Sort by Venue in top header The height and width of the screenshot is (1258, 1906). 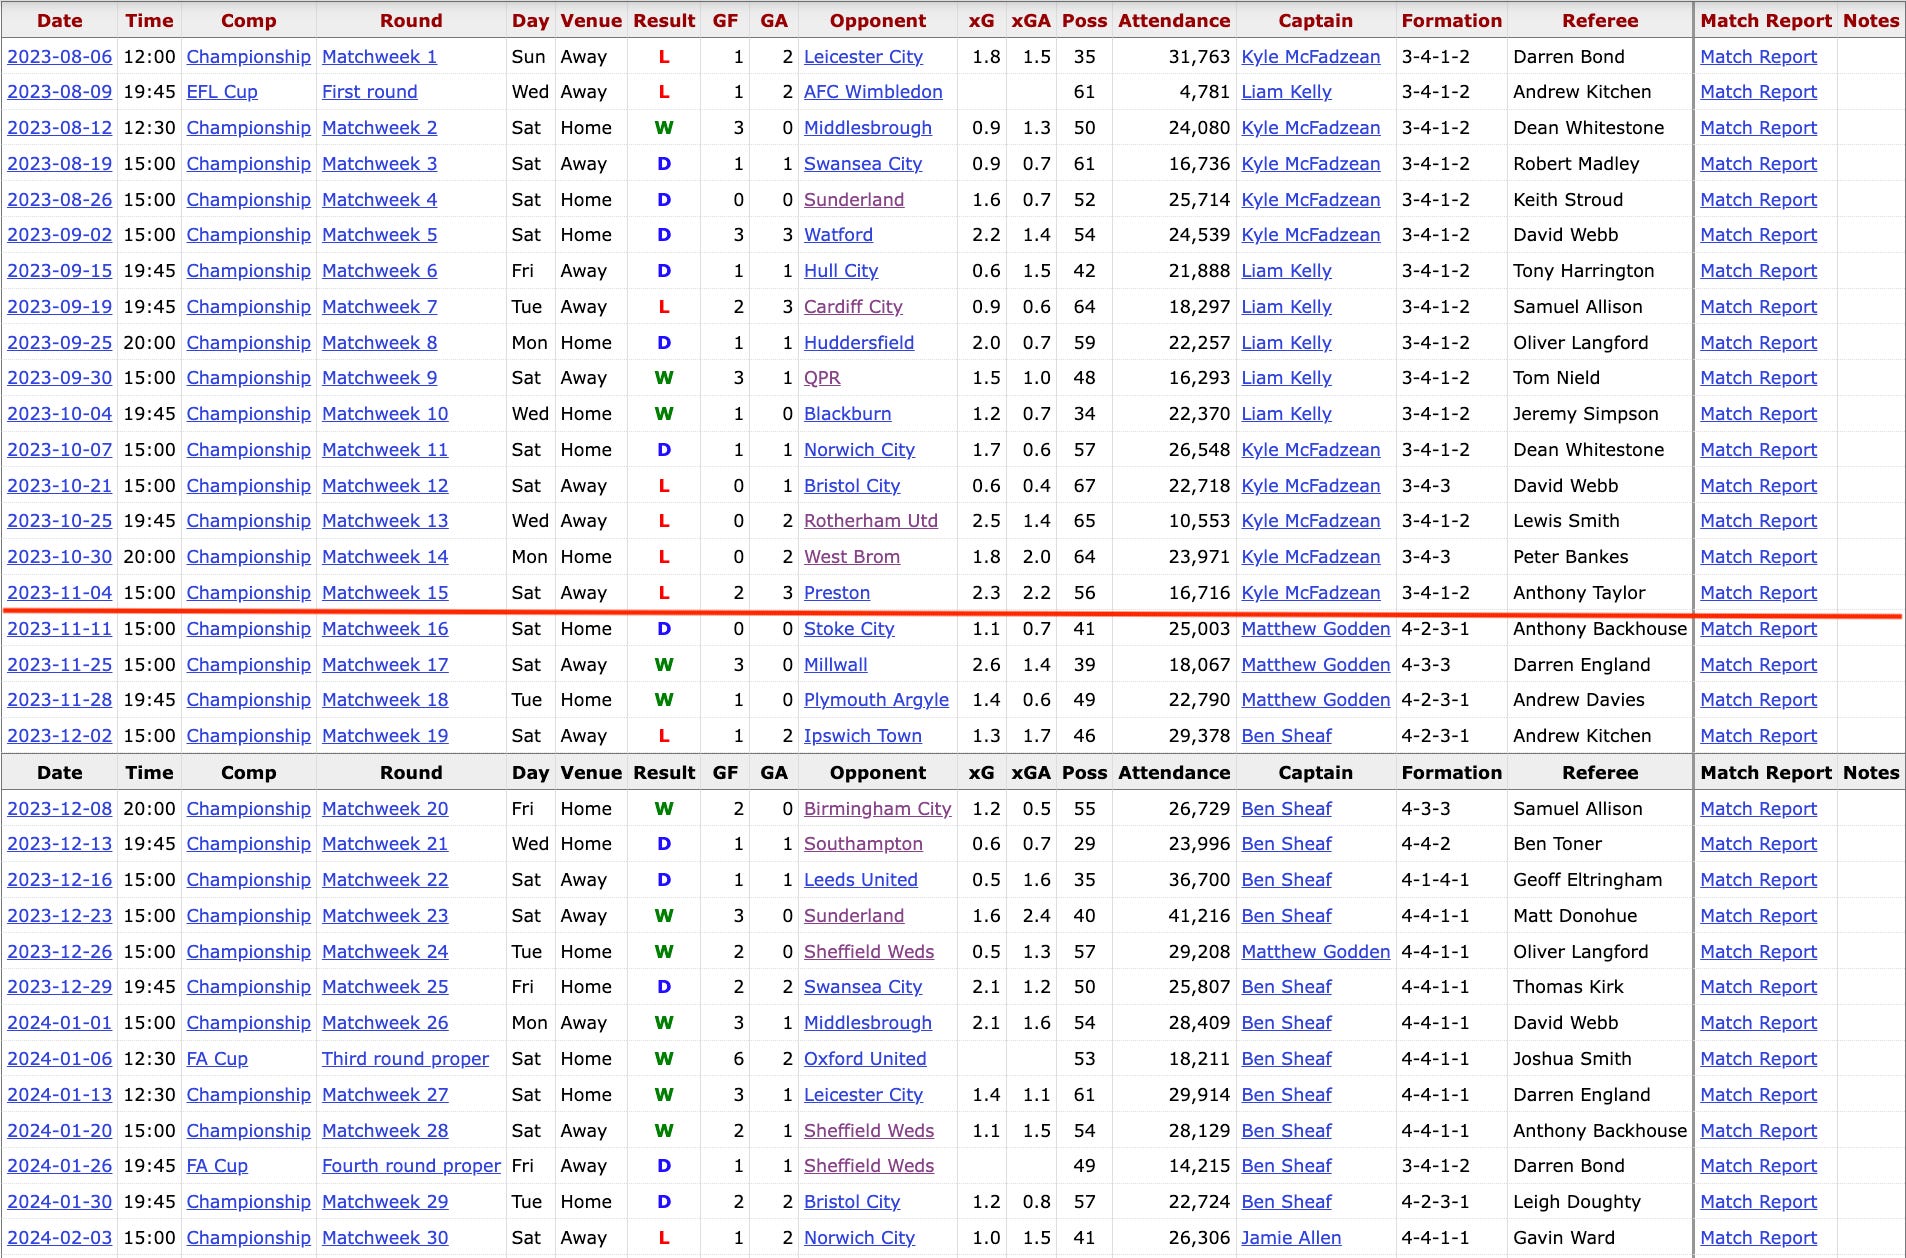pos(591,21)
